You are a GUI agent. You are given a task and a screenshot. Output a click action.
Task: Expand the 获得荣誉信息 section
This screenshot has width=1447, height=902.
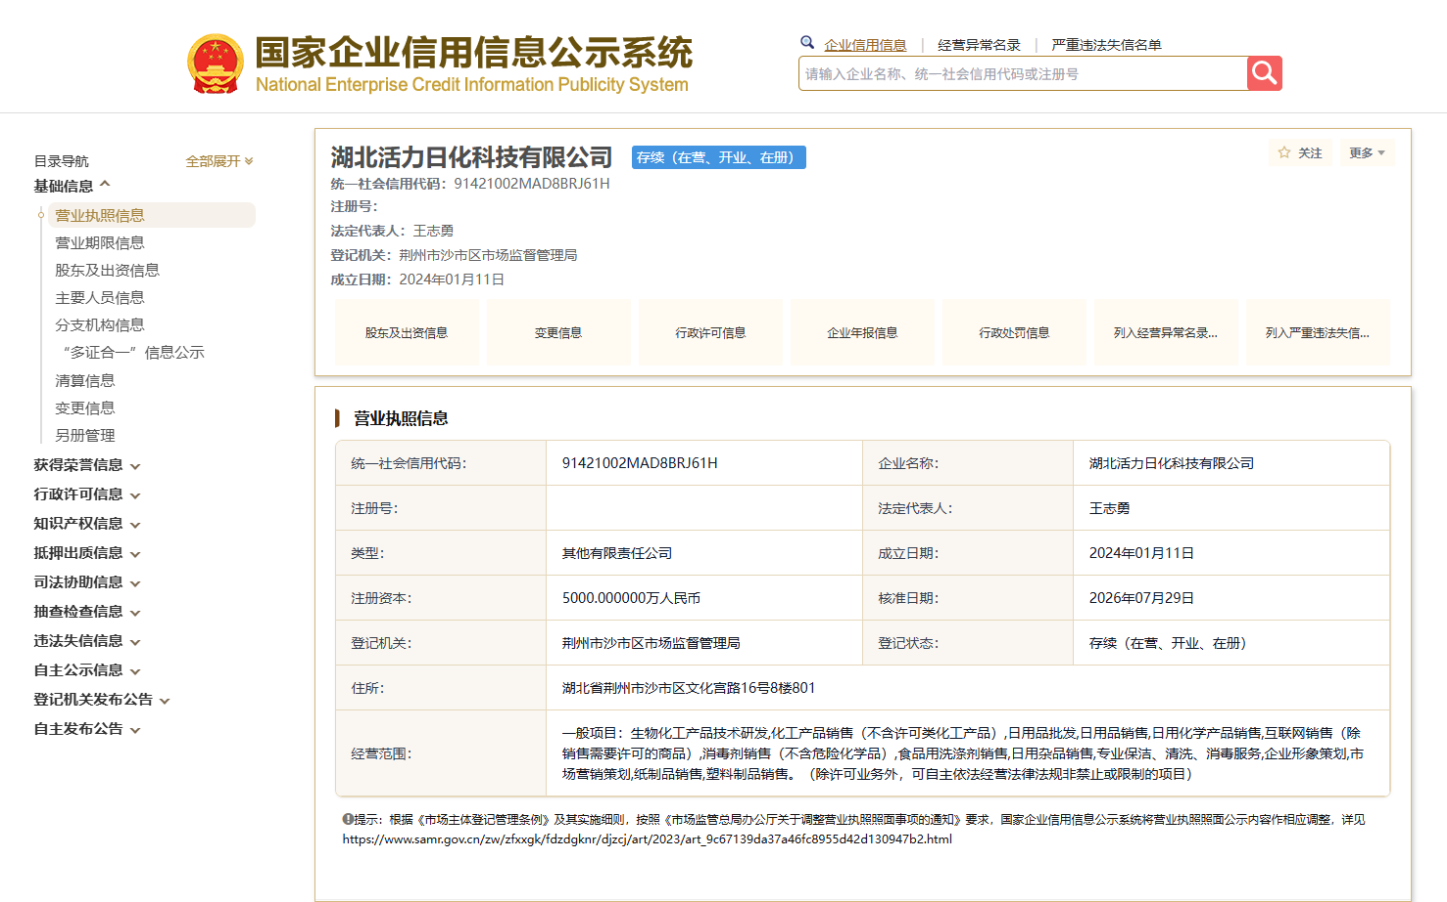coord(87,465)
